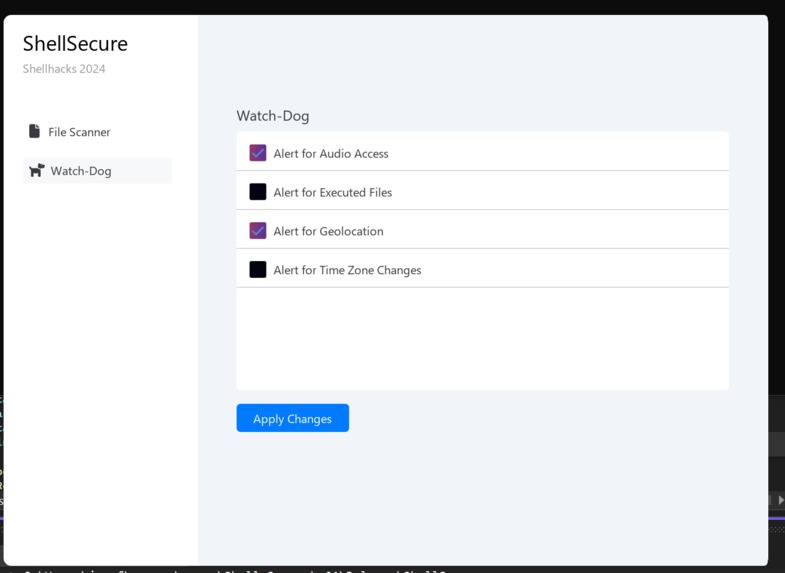The width and height of the screenshot is (785, 573).
Task: Click the Alert for Audio Access label
Action: coord(331,154)
